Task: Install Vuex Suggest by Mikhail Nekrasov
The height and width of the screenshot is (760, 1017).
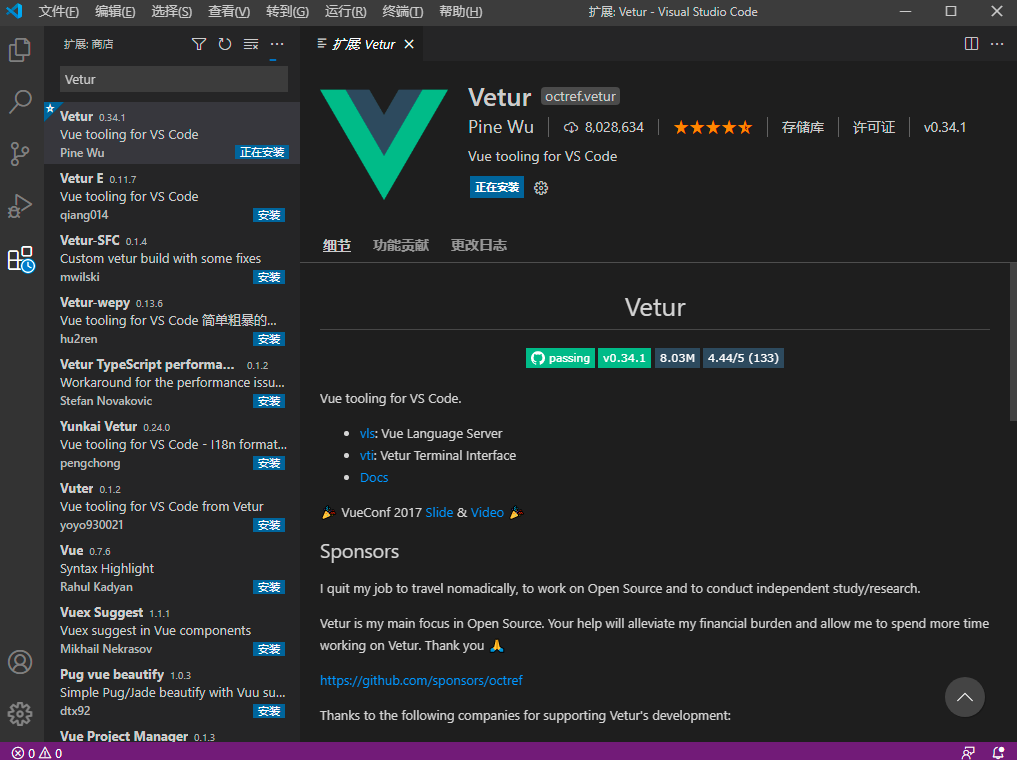Action: [269, 649]
